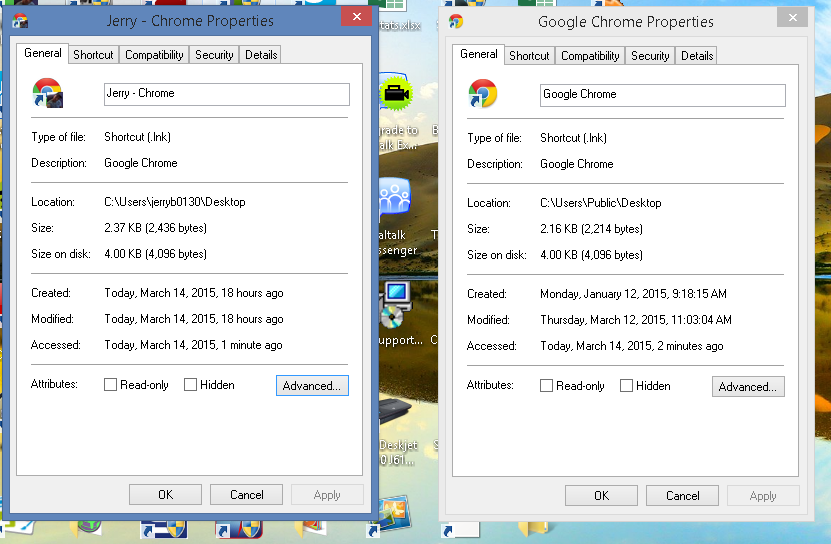Enable Read-only checkbox in Google Chrome Properties
This screenshot has height=544, width=831.
546,385
